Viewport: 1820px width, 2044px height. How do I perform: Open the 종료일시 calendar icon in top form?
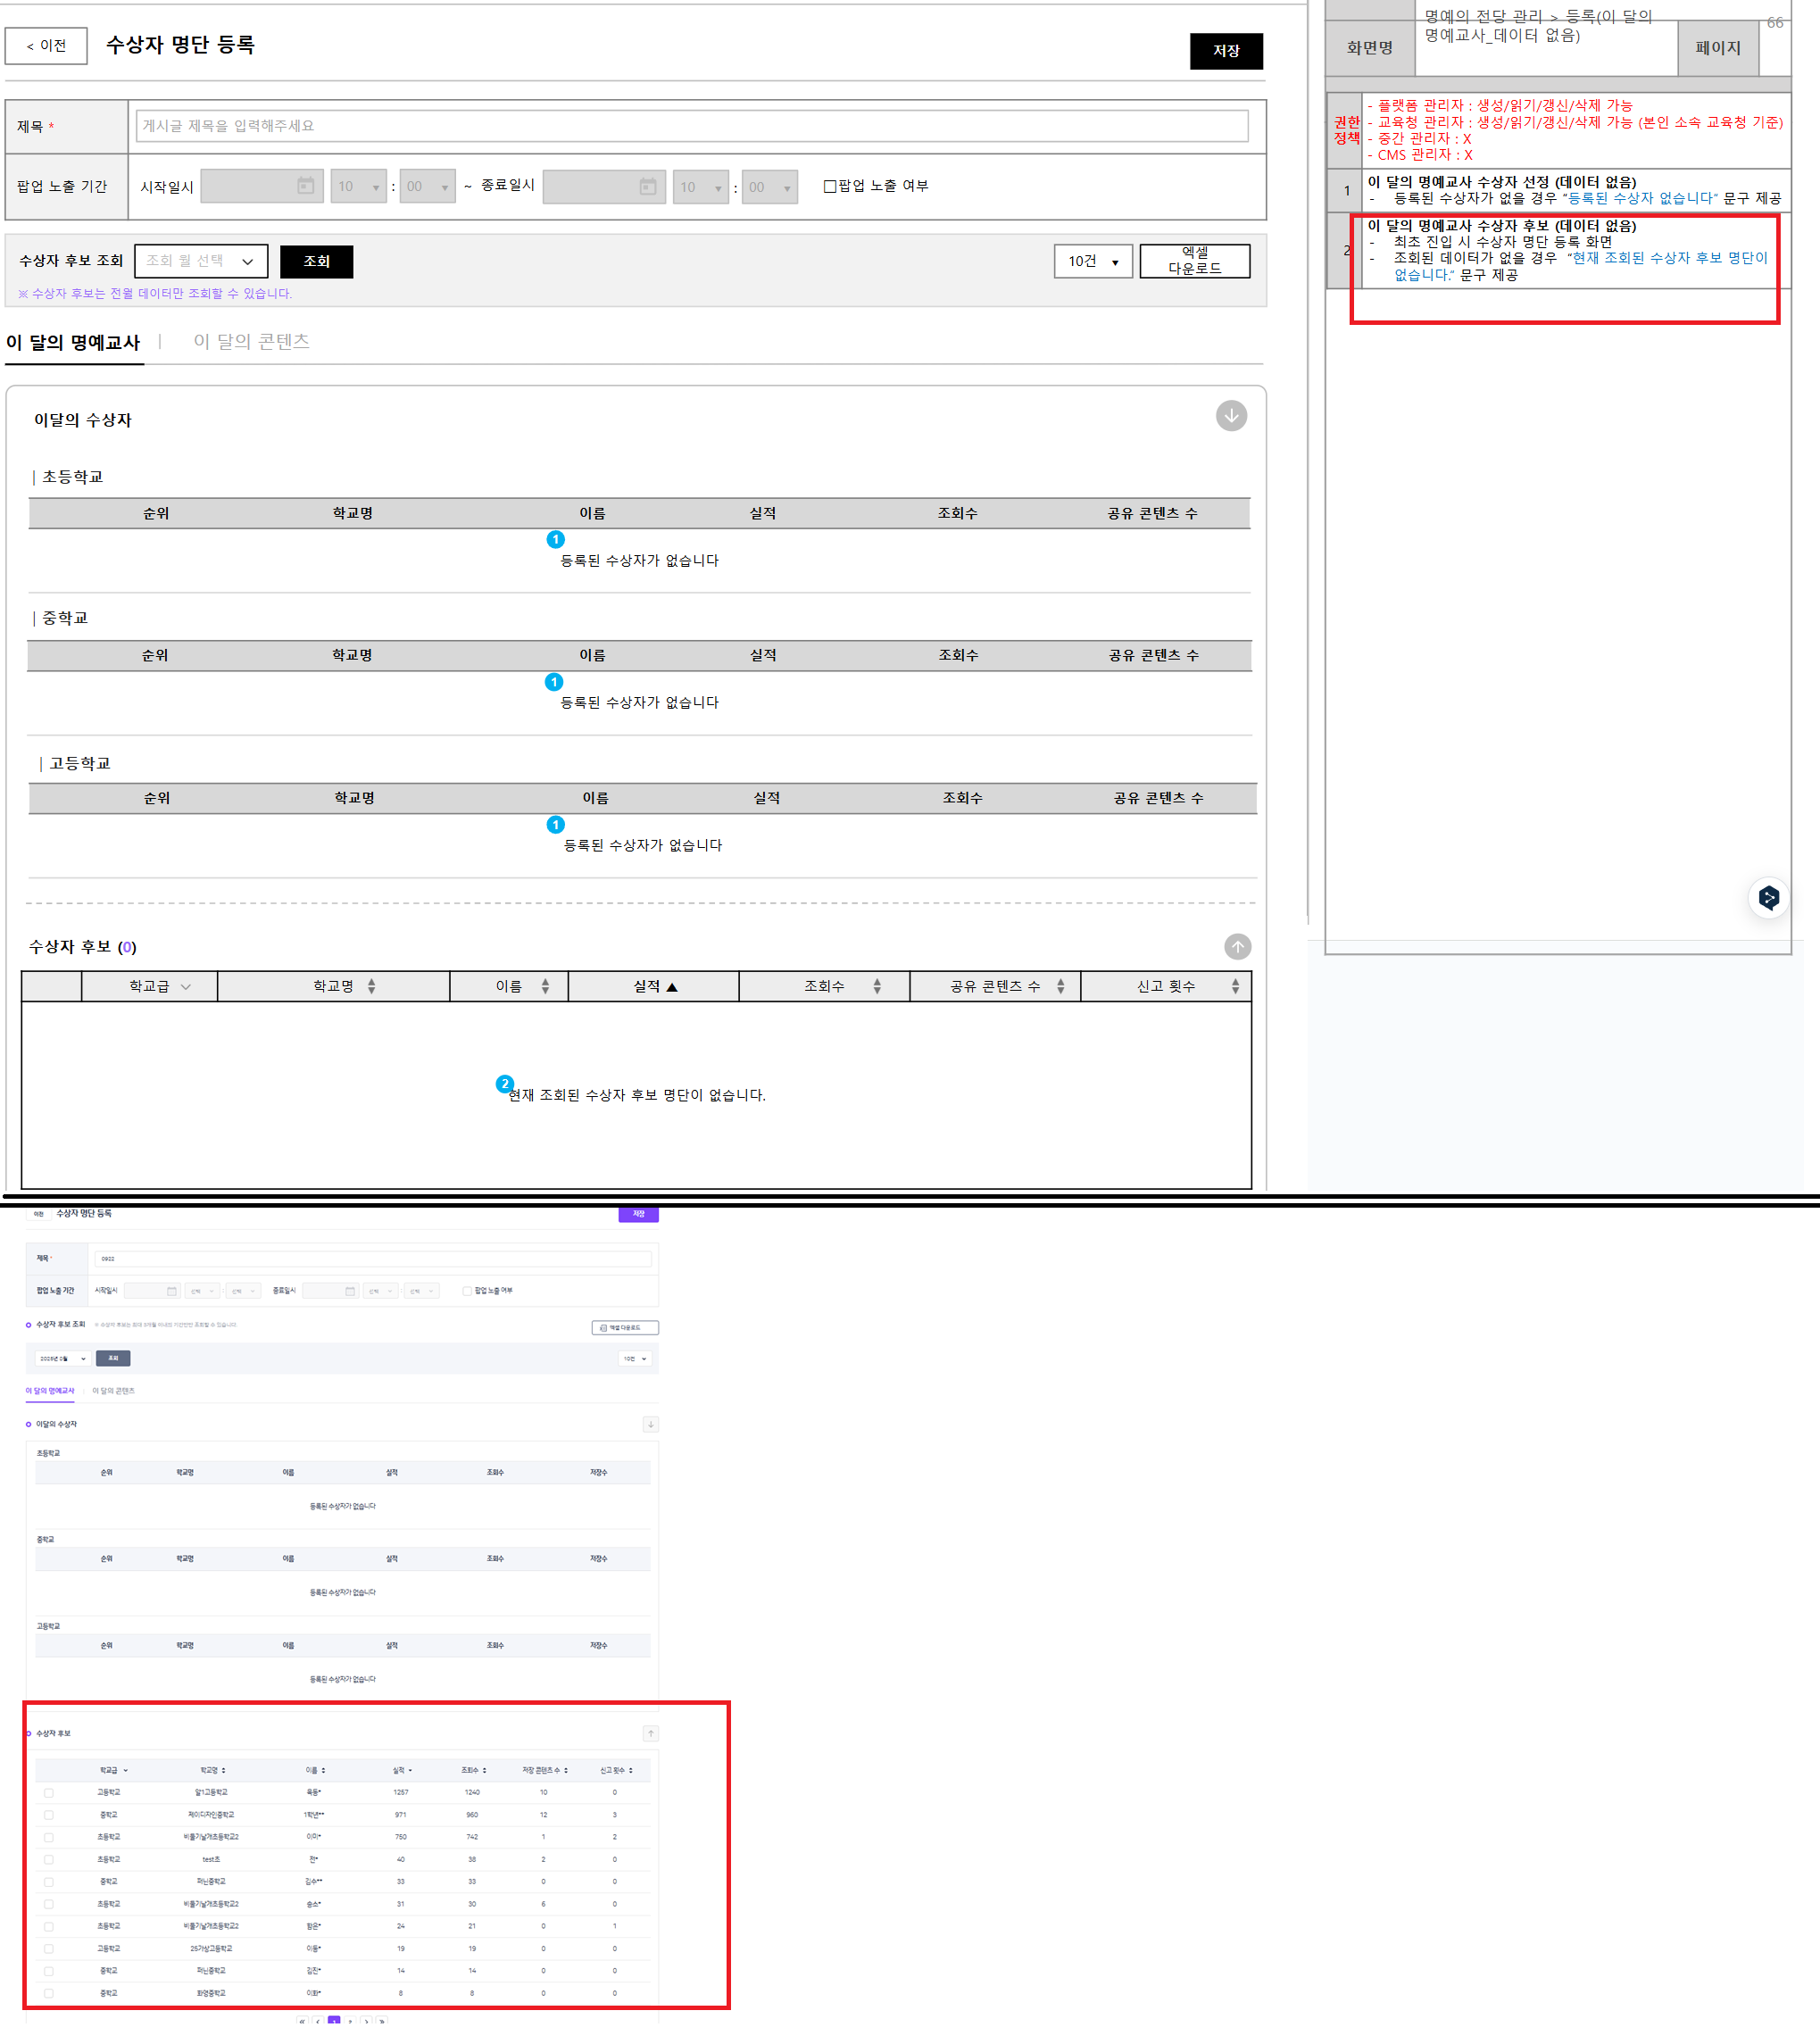[x=648, y=187]
